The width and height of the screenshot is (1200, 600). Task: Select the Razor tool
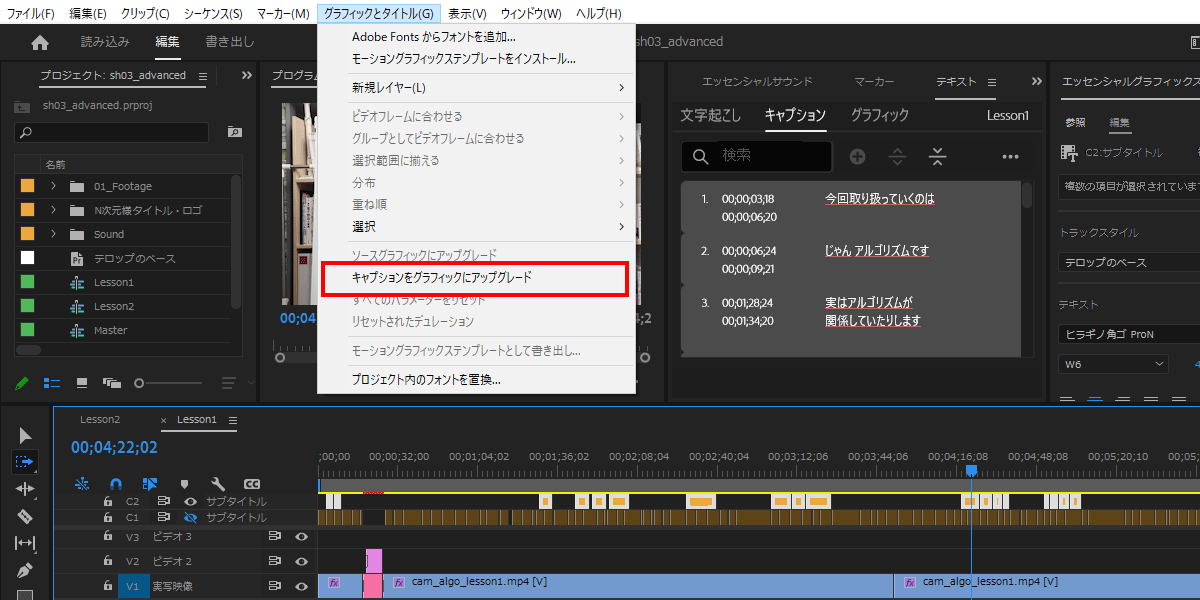pos(25,516)
